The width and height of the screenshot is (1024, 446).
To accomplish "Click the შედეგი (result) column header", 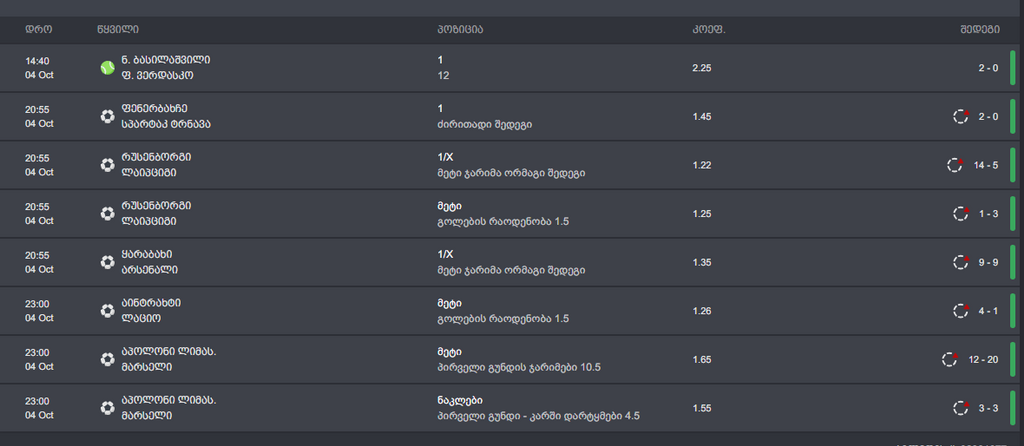I will [x=980, y=29].
